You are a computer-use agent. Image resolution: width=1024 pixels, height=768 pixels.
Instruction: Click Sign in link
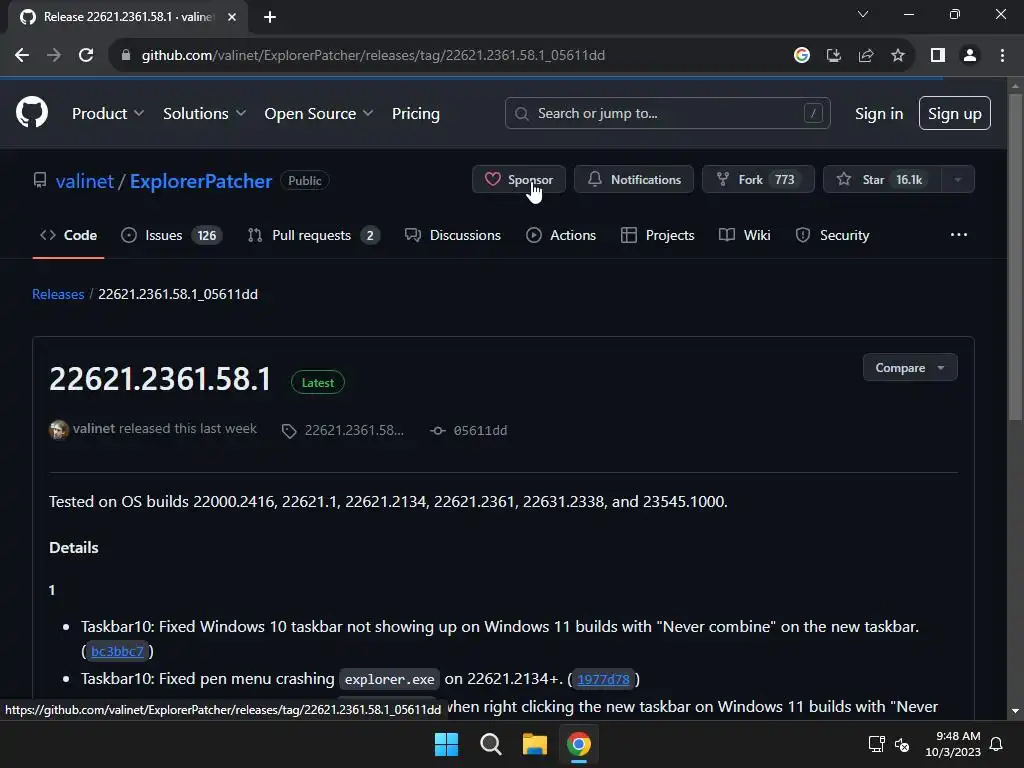[879, 113]
